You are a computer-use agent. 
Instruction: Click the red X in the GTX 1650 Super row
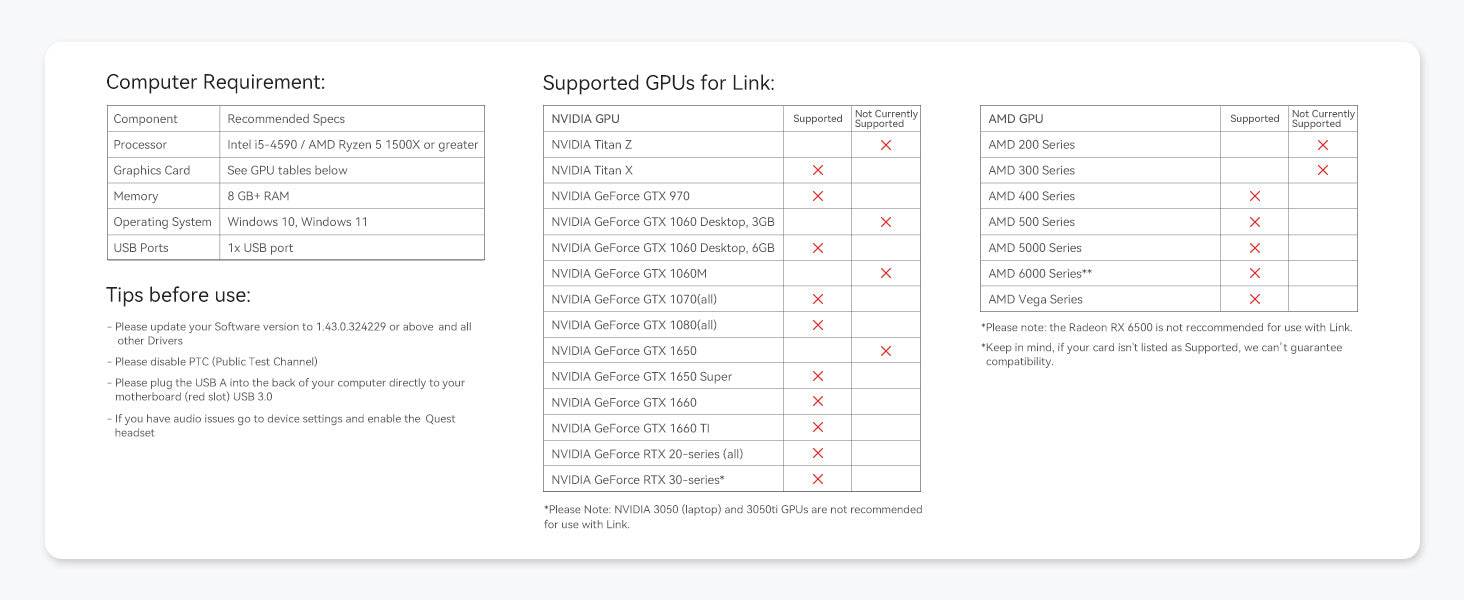click(817, 376)
